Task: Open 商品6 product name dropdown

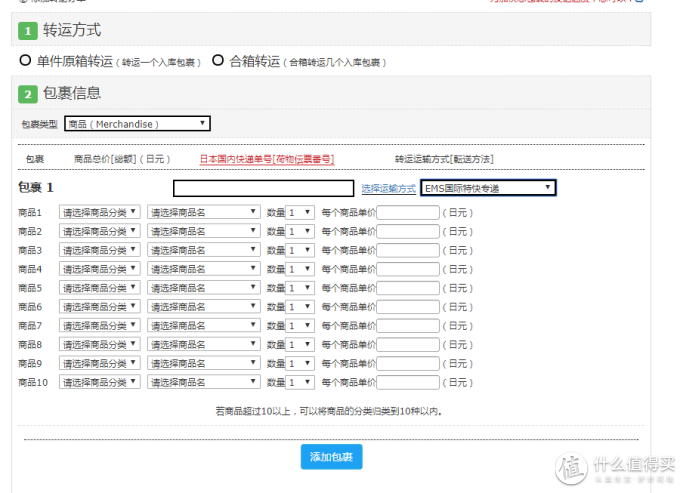Action: [x=204, y=307]
